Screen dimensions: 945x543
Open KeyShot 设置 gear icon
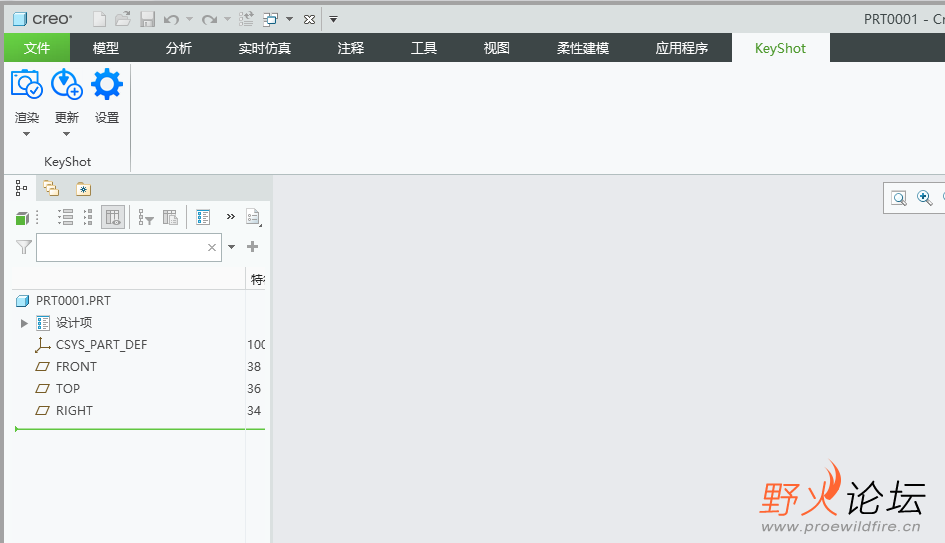click(x=107, y=84)
